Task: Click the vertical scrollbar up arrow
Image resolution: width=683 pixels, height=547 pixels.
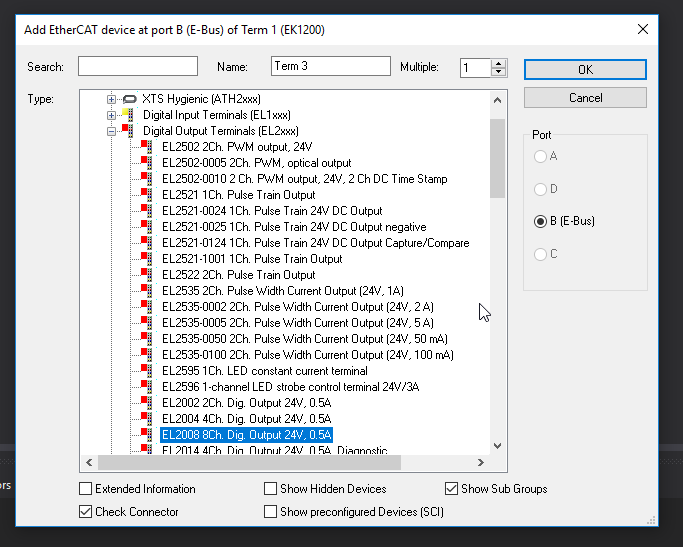Action: pos(497,100)
